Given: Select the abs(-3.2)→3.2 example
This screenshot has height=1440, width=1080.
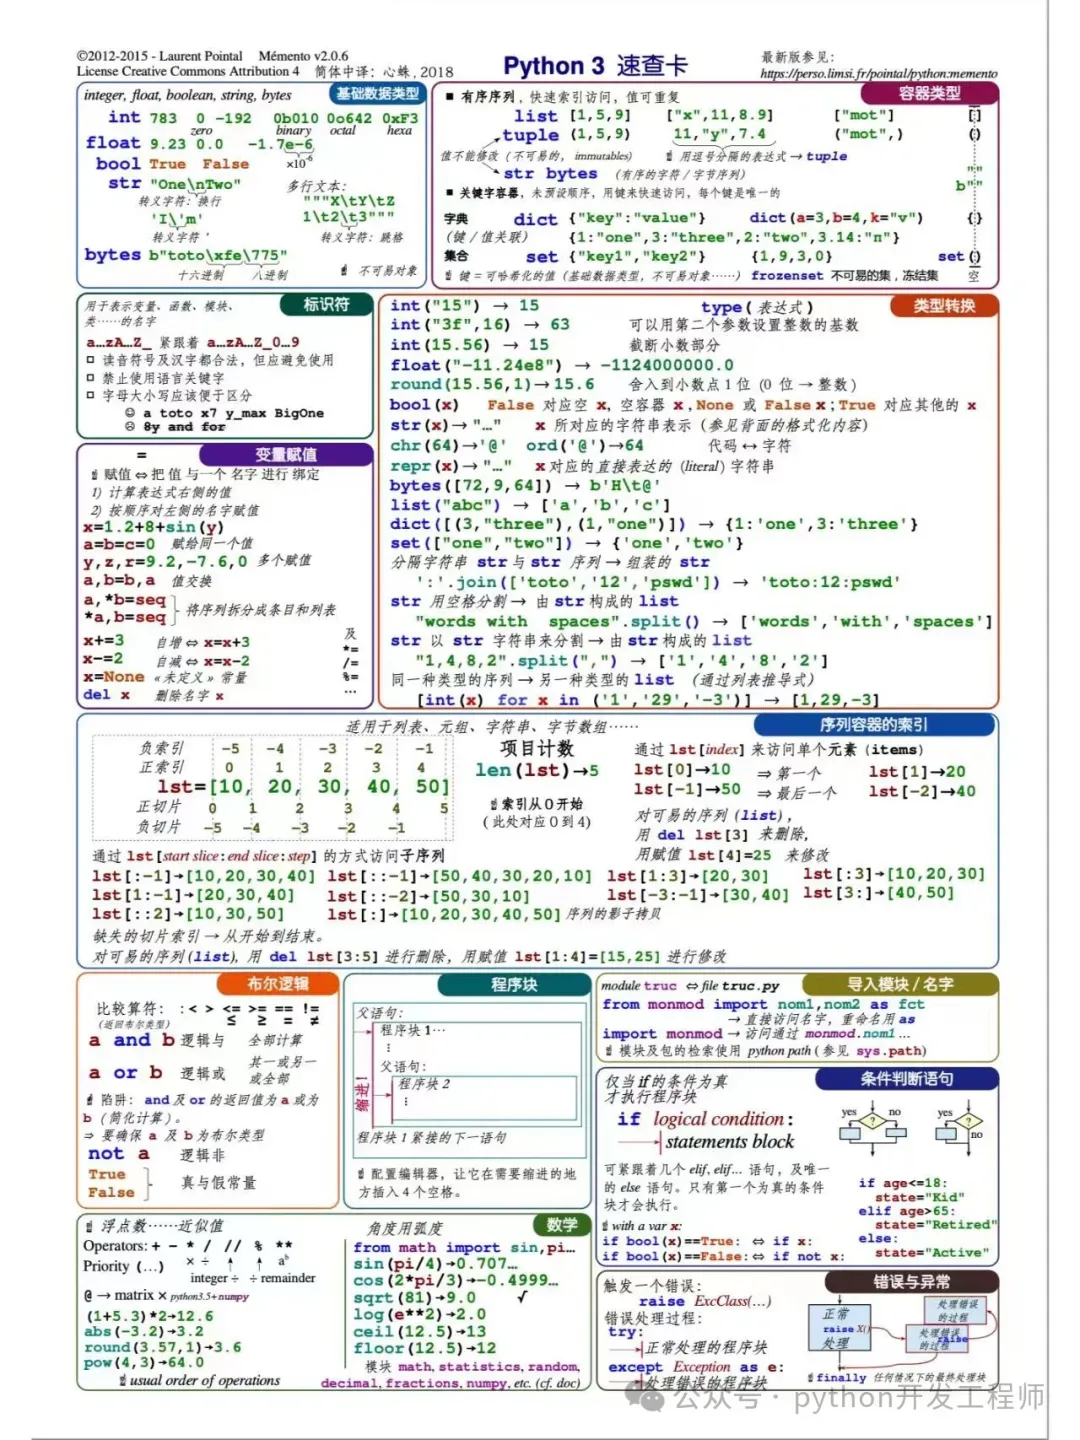Looking at the screenshot, I should point(144,1331).
